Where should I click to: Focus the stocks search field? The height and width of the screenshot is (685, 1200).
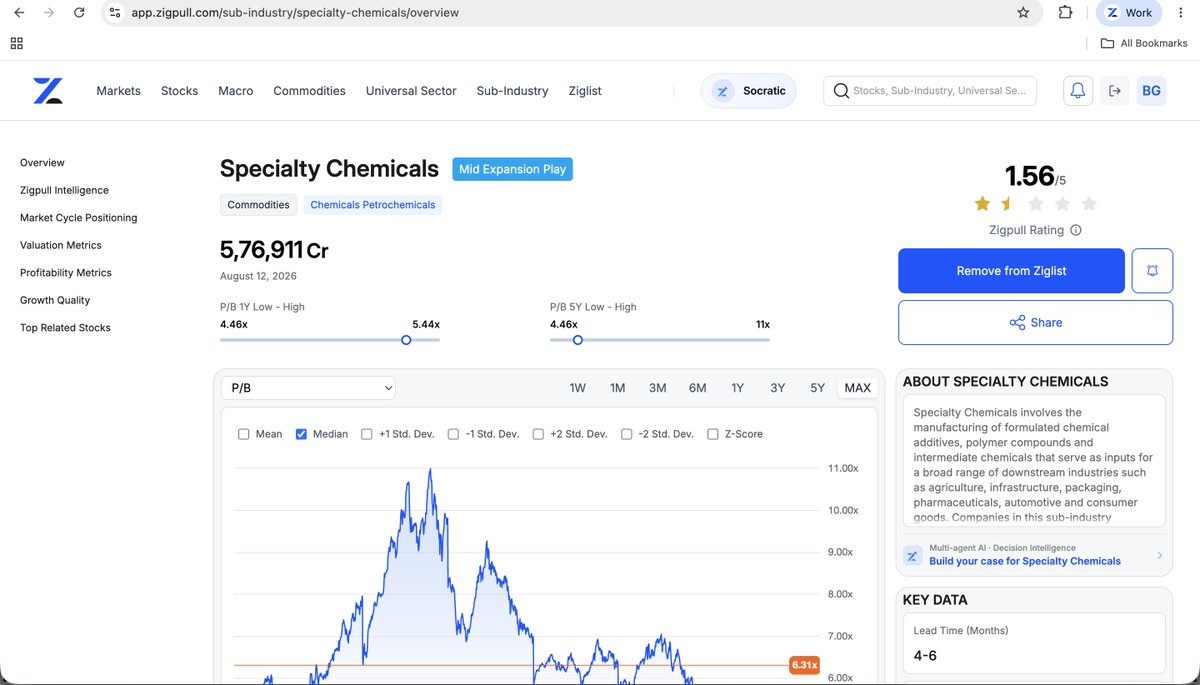[x=930, y=91]
